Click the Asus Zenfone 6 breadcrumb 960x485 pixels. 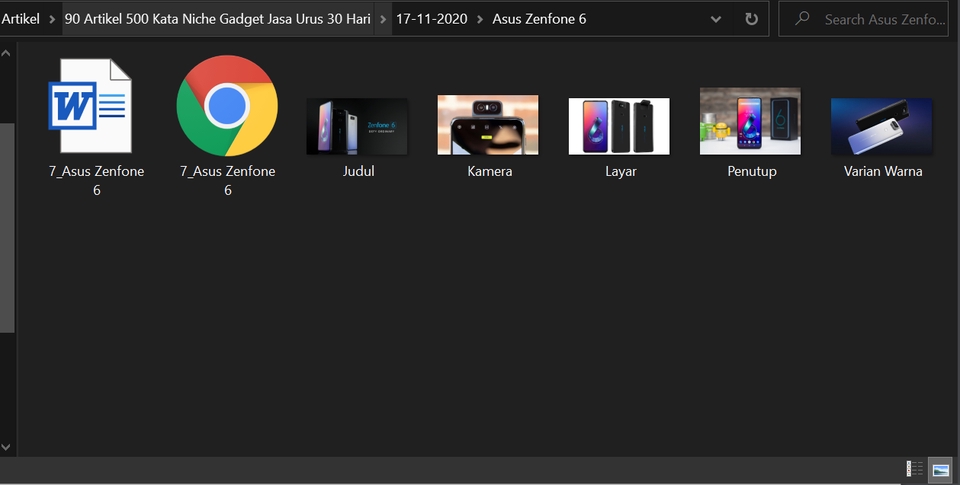click(539, 19)
